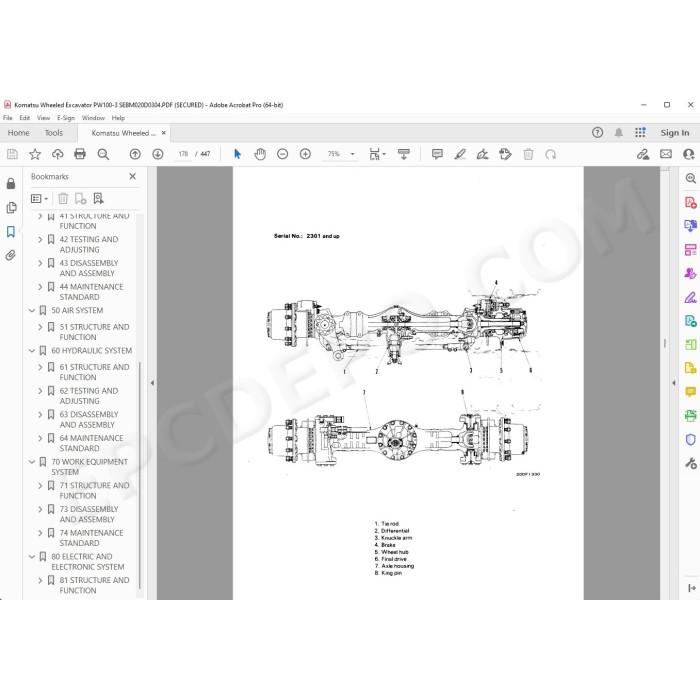Switch to the Tools tab
Screen dimensions: 700x700
click(x=54, y=133)
